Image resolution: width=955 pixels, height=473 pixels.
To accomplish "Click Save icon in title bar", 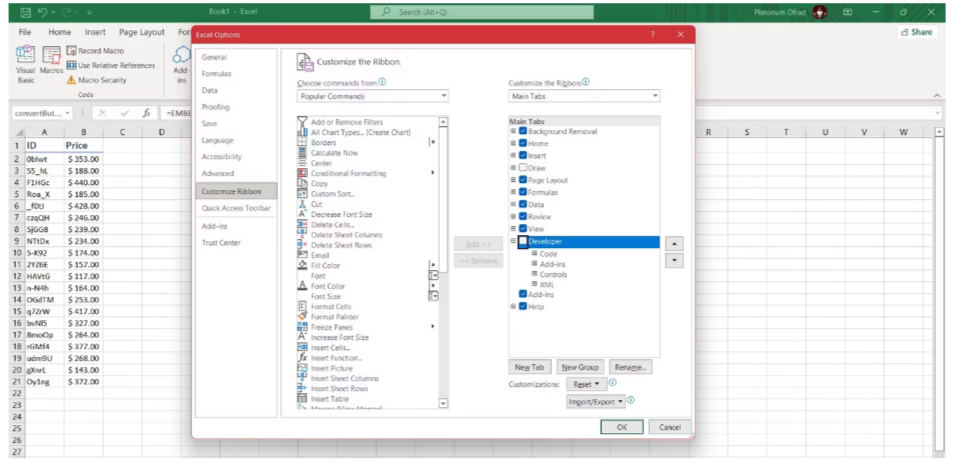I will [x=25, y=12].
